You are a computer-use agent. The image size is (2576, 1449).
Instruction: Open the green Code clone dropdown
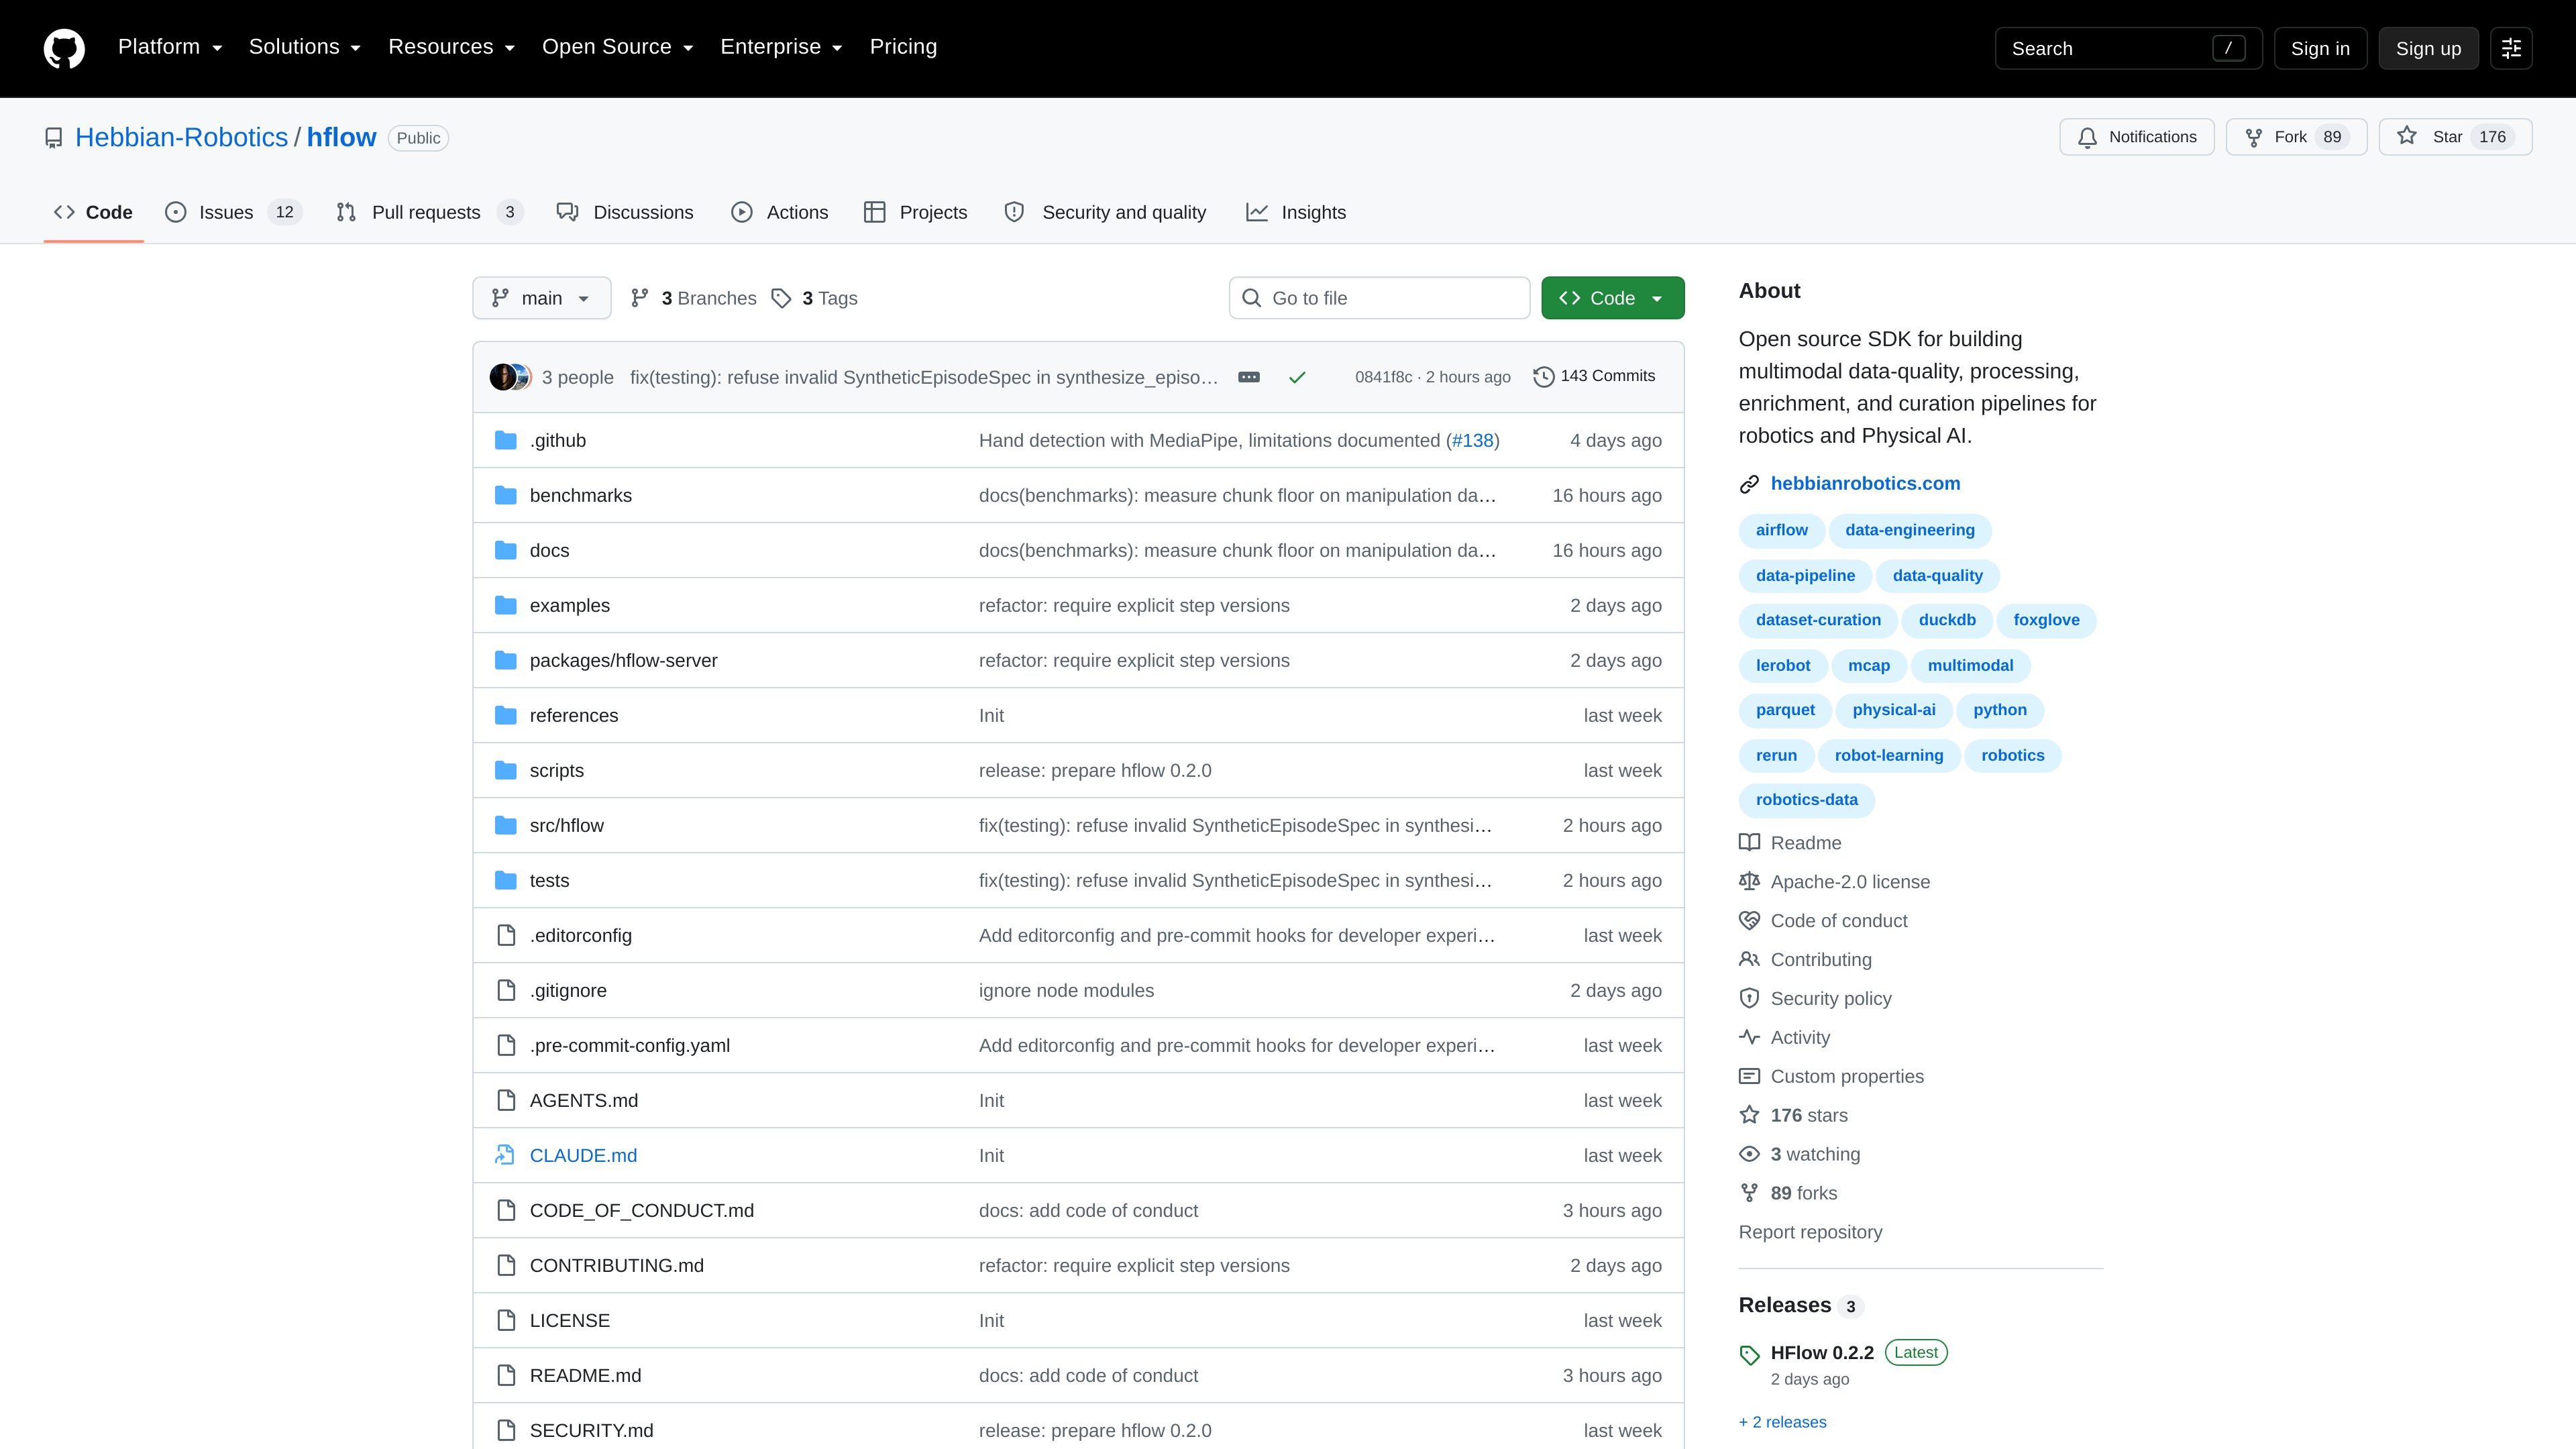[x=1612, y=298]
